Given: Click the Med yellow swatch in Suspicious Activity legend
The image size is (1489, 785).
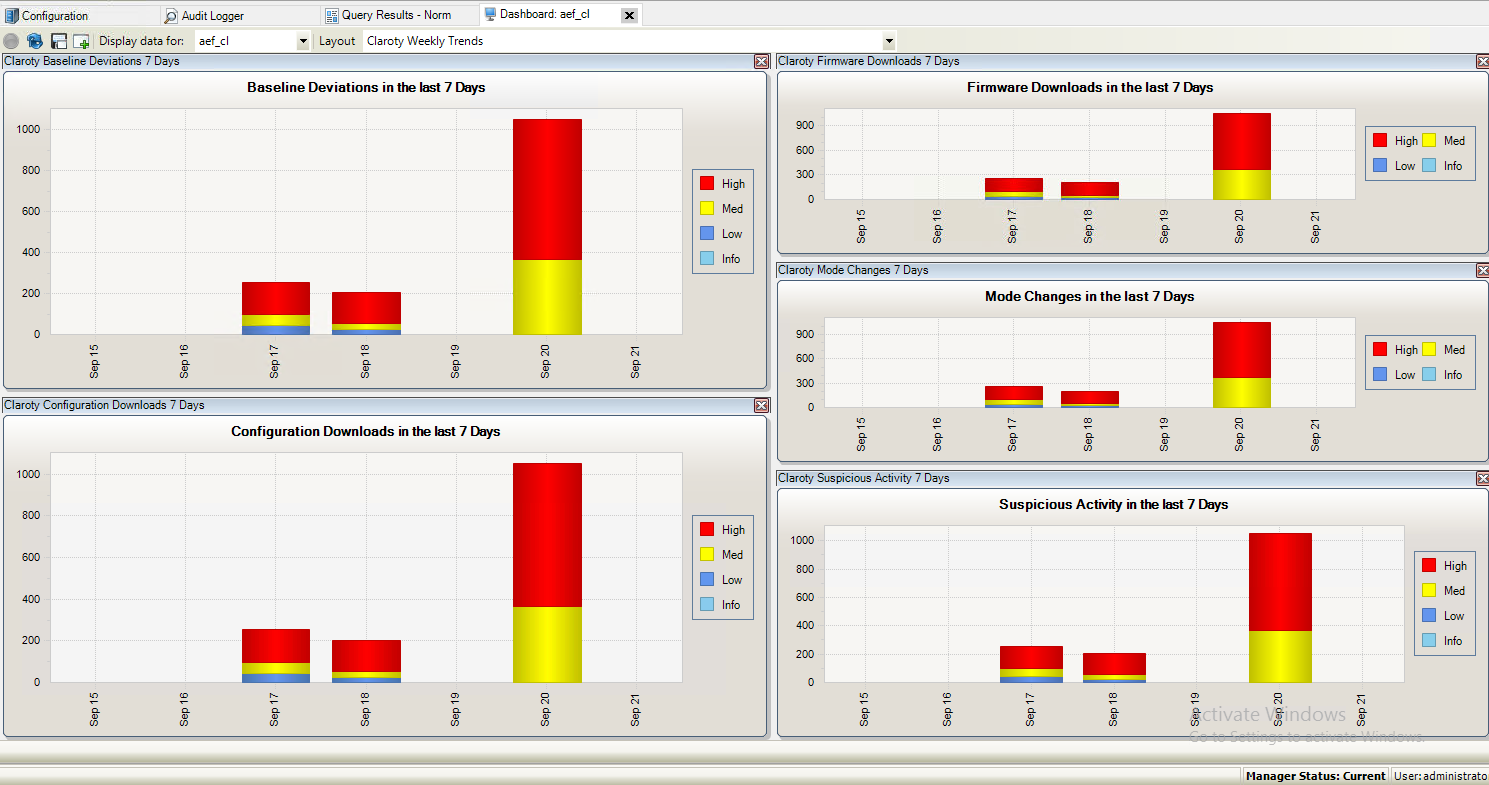Looking at the screenshot, I should 1428,591.
